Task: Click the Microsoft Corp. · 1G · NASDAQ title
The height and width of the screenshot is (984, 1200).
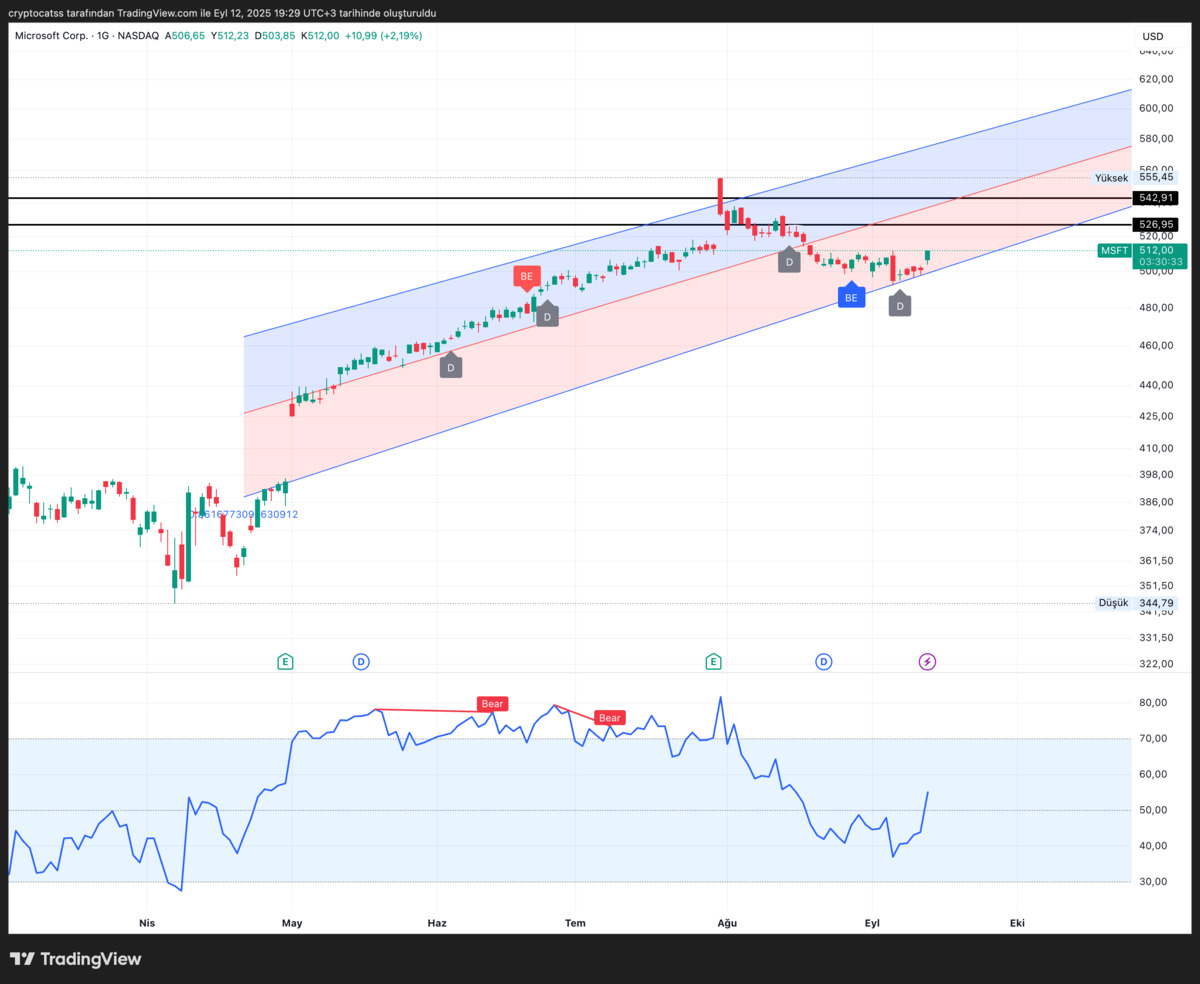Action: [87, 35]
